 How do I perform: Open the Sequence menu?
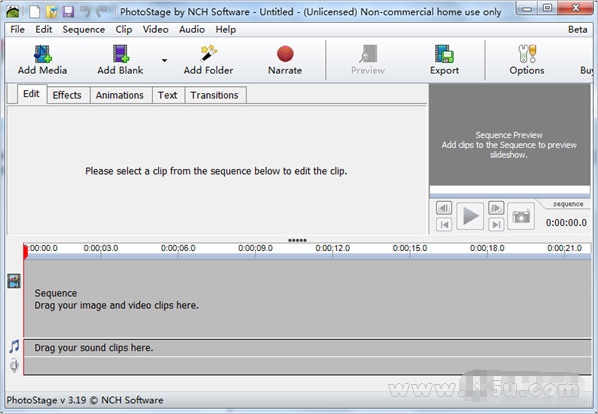[84, 29]
